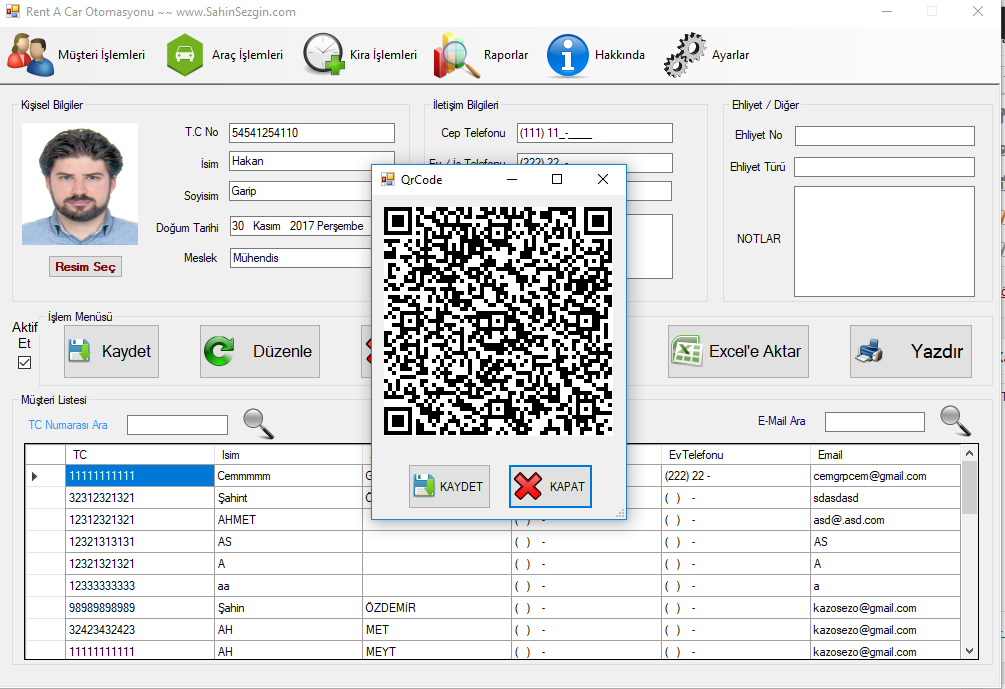Minimize the Rent A Car Otomasyonu window
The height and width of the screenshot is (689, 1005).
(x=887, y=12)
